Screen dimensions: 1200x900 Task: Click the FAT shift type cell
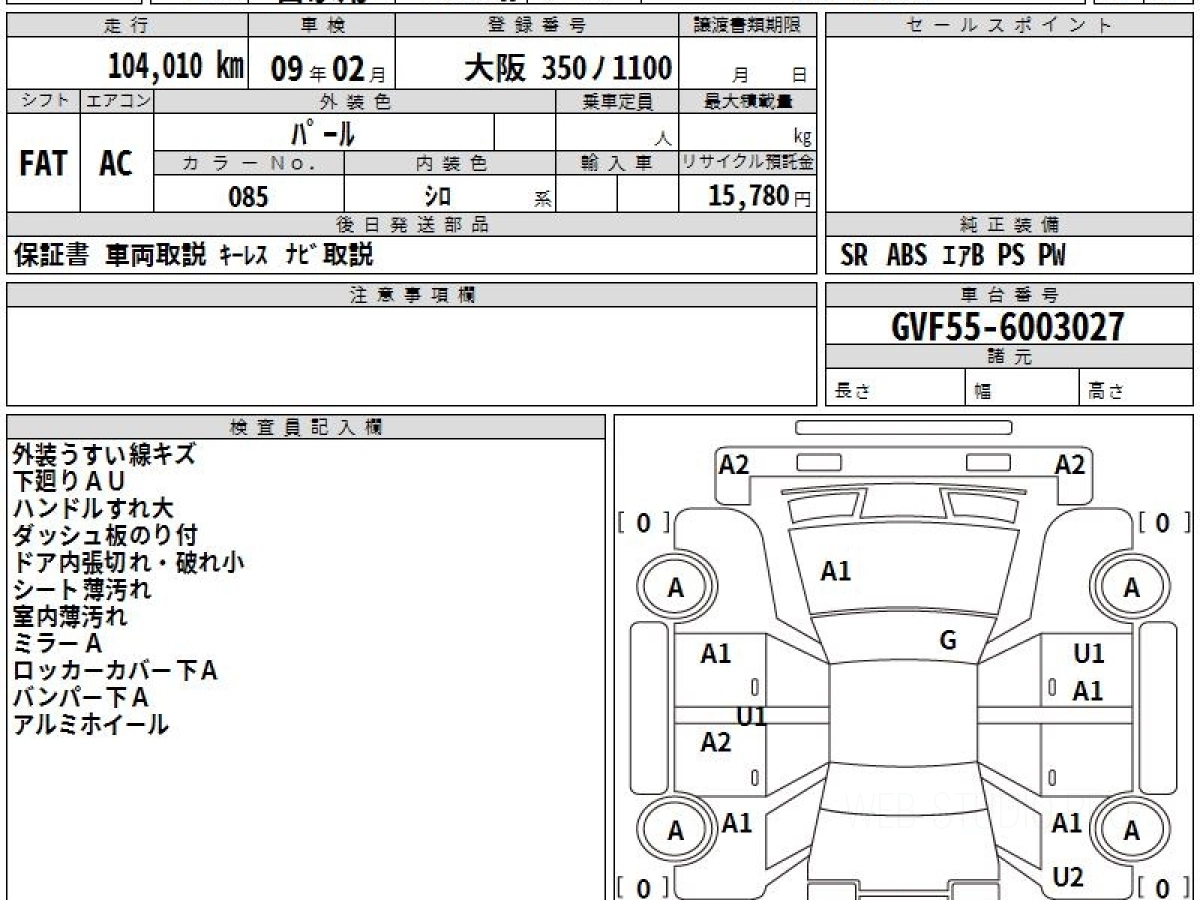tap(43, 164)
